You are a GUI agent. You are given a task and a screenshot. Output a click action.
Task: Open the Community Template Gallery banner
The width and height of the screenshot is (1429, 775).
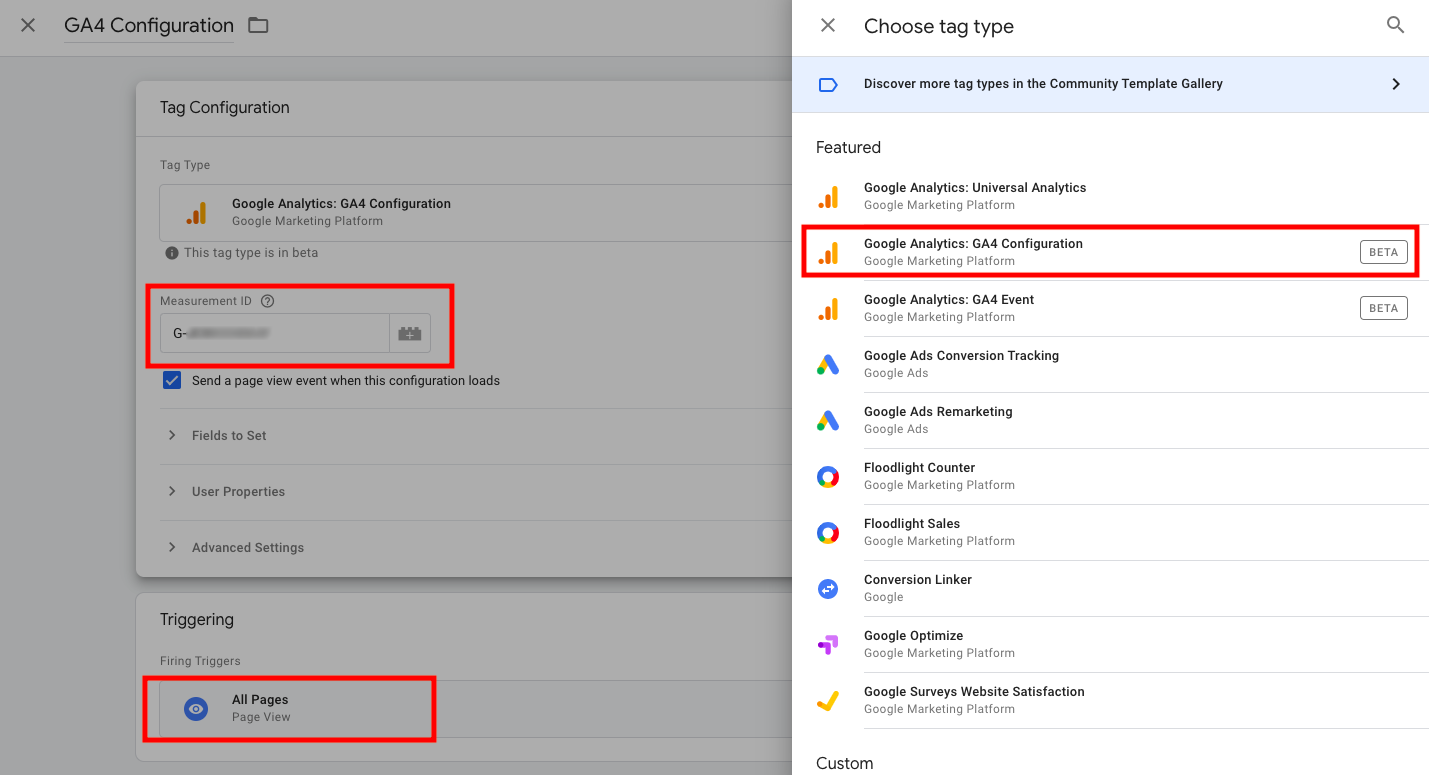click(1110, 84)
